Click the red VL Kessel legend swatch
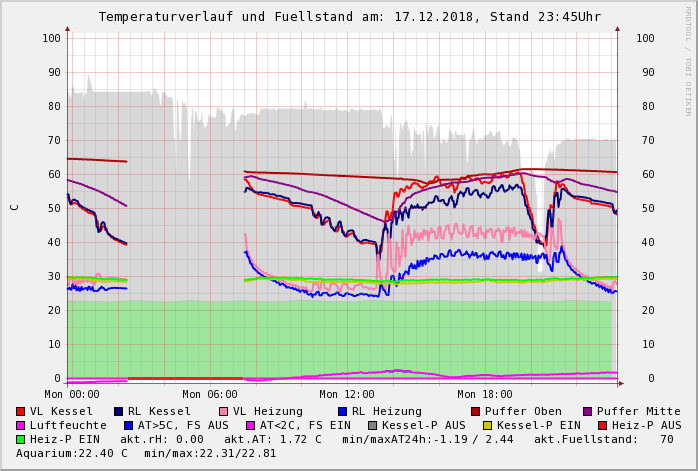The image size is (698, 471). coord(20,411)
